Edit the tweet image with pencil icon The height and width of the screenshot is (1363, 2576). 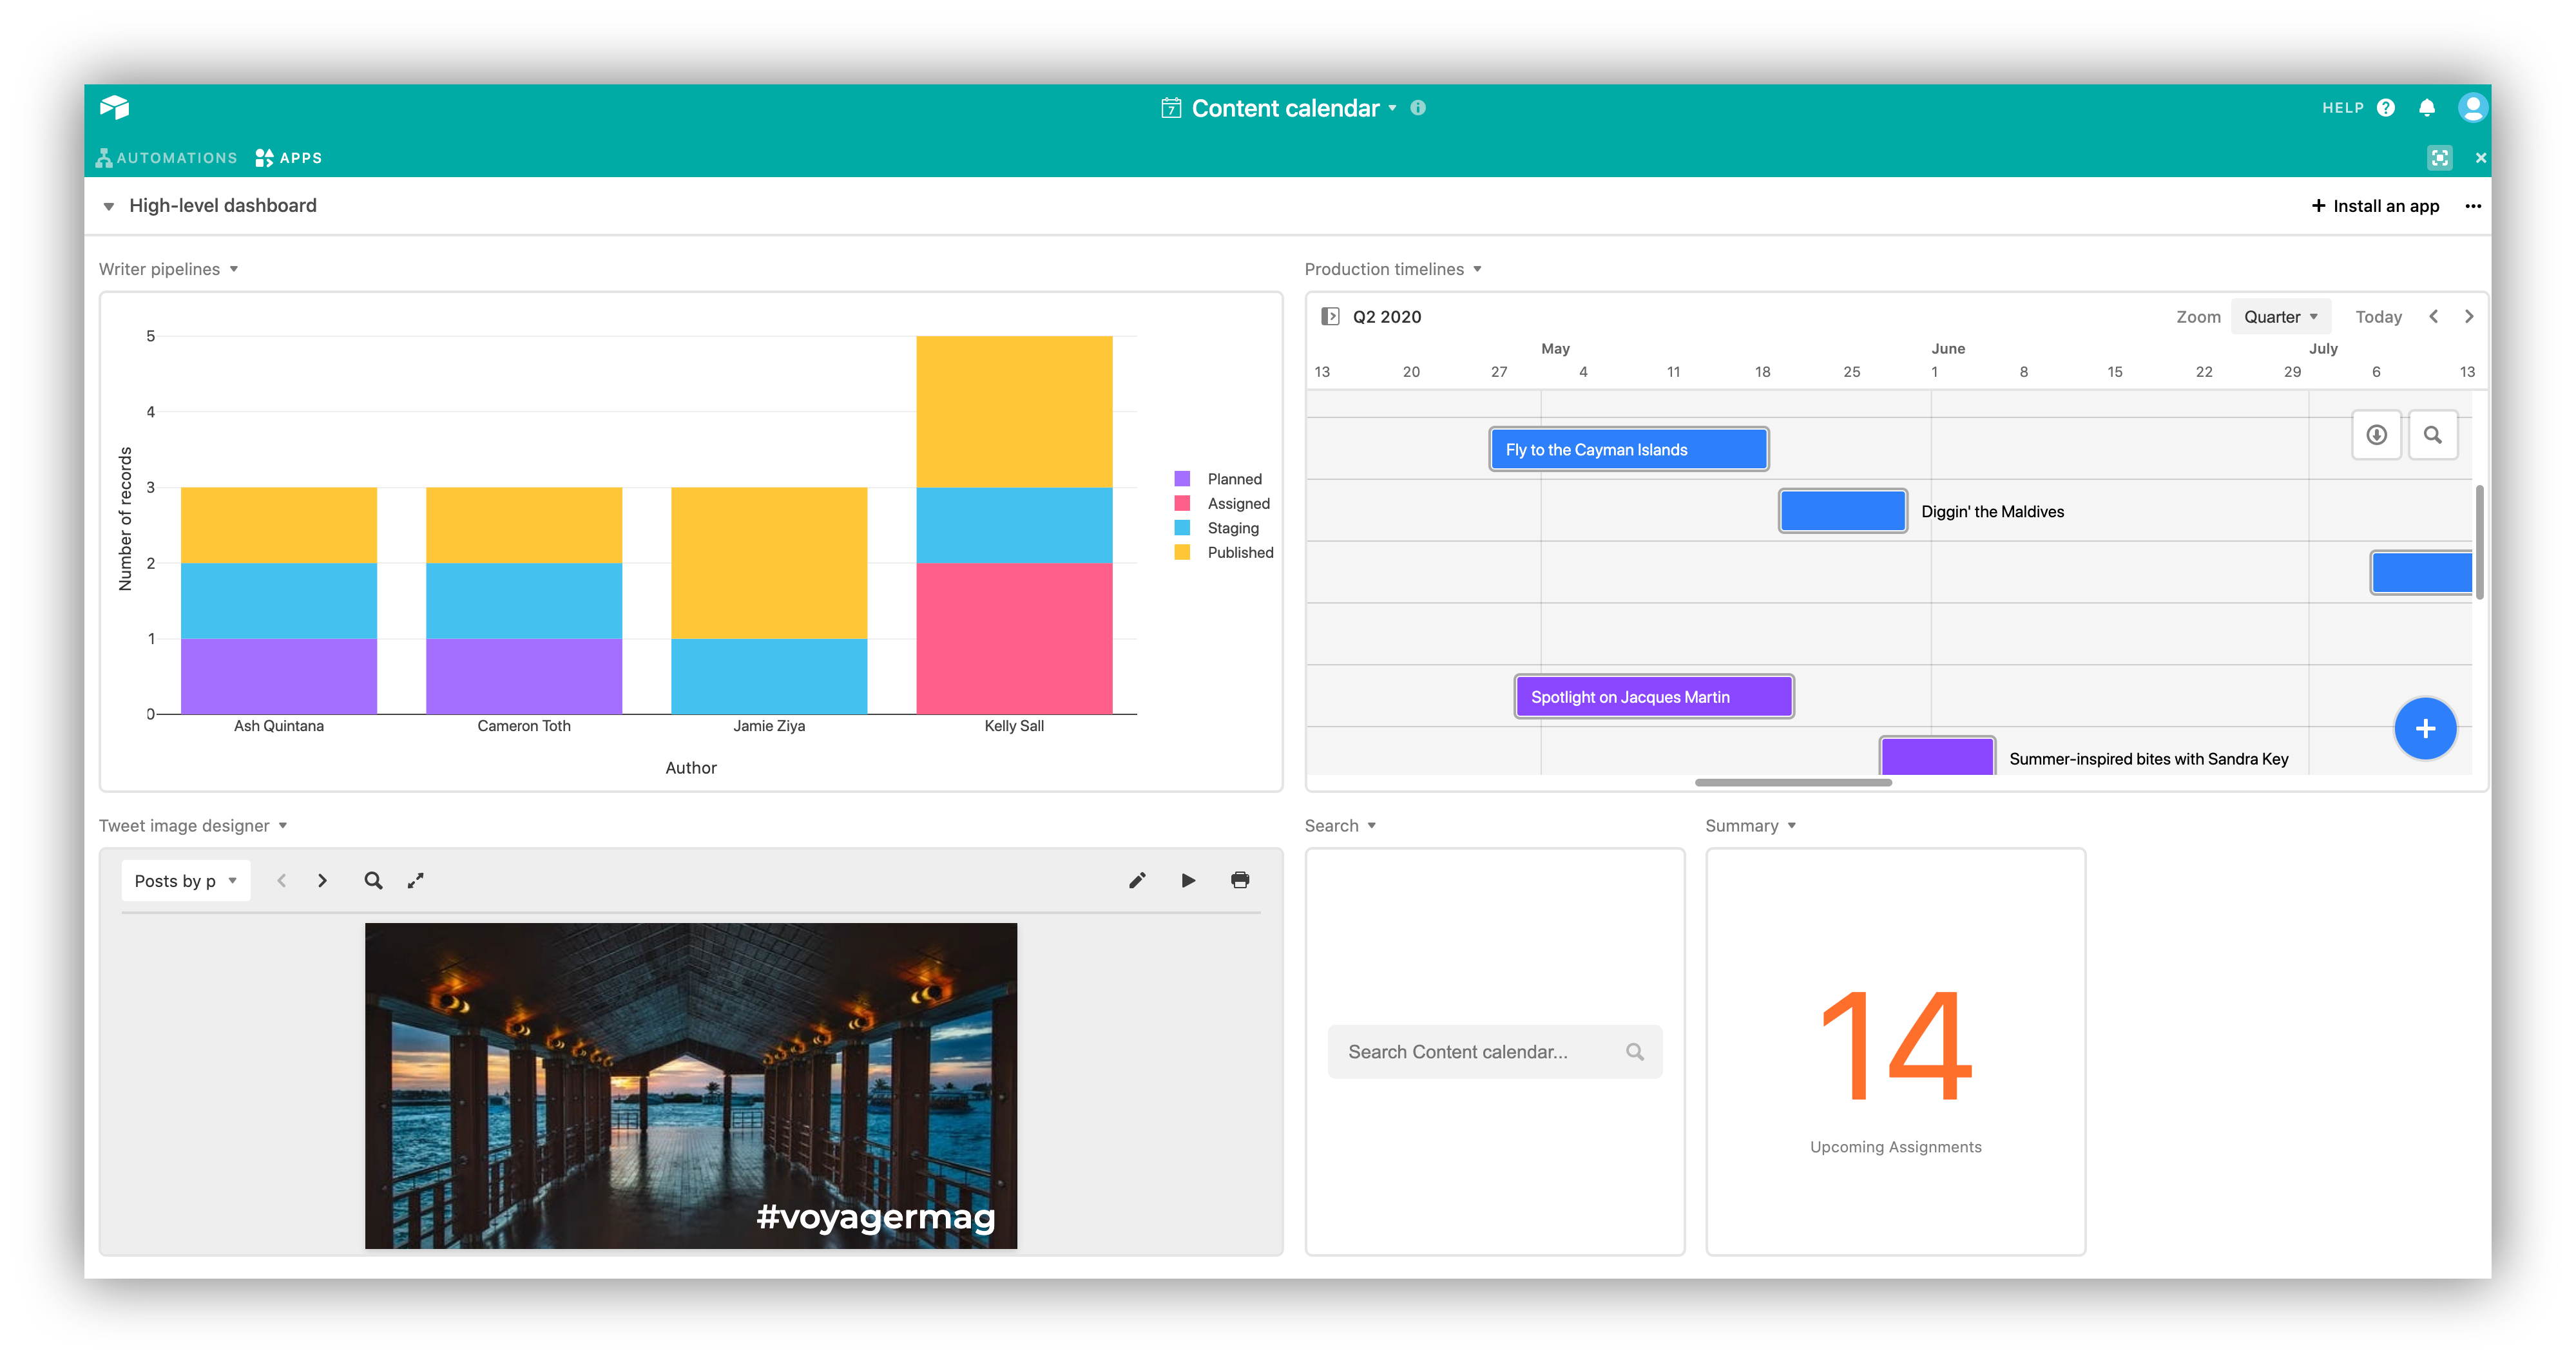pos(1137,880)
